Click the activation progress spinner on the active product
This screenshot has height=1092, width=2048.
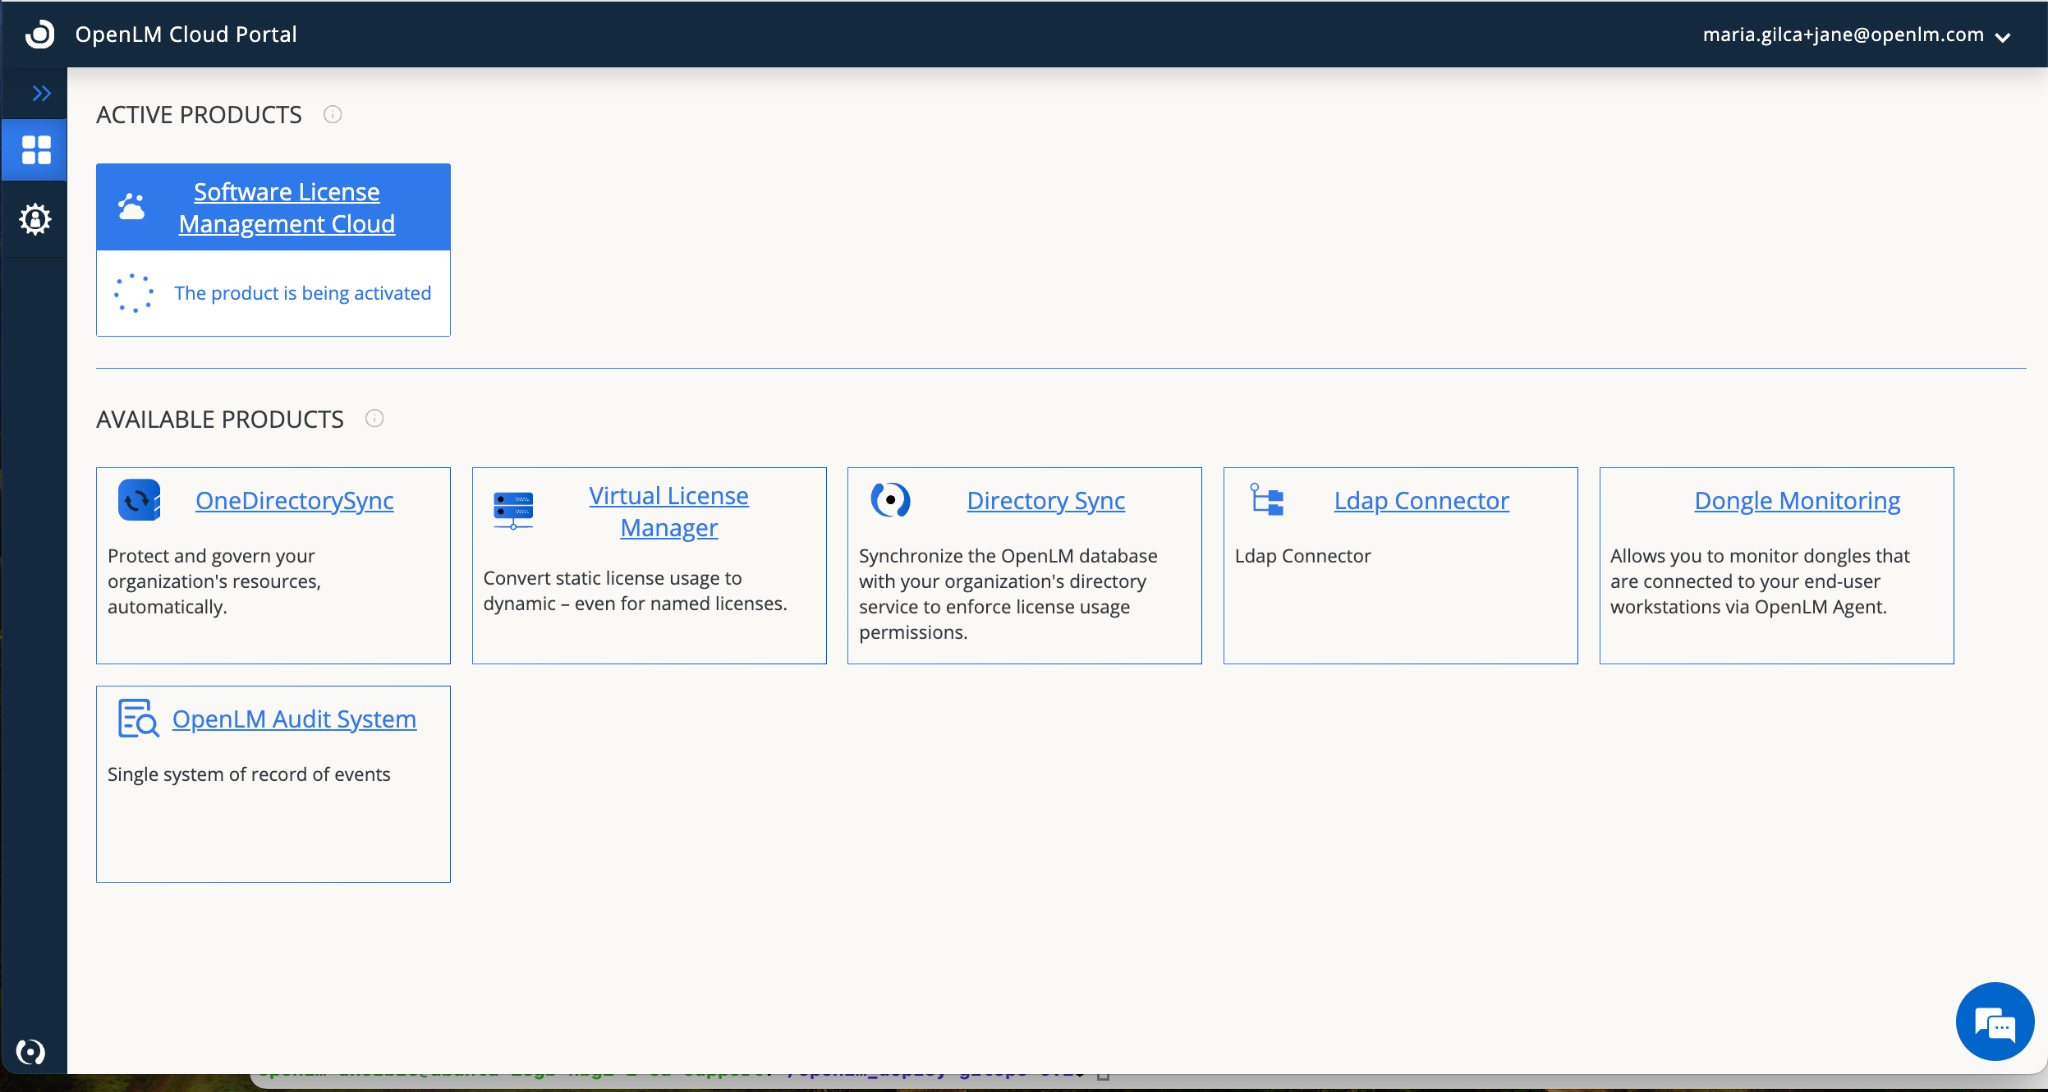coord(134,292)
